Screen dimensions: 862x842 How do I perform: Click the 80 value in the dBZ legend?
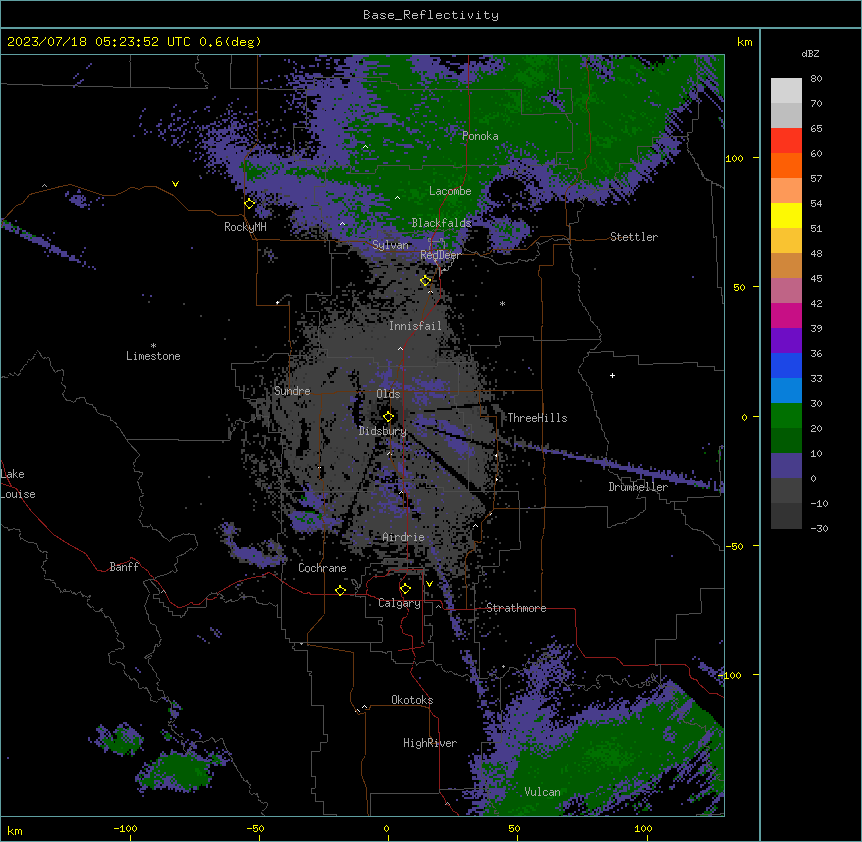click(x=816, y=79)
